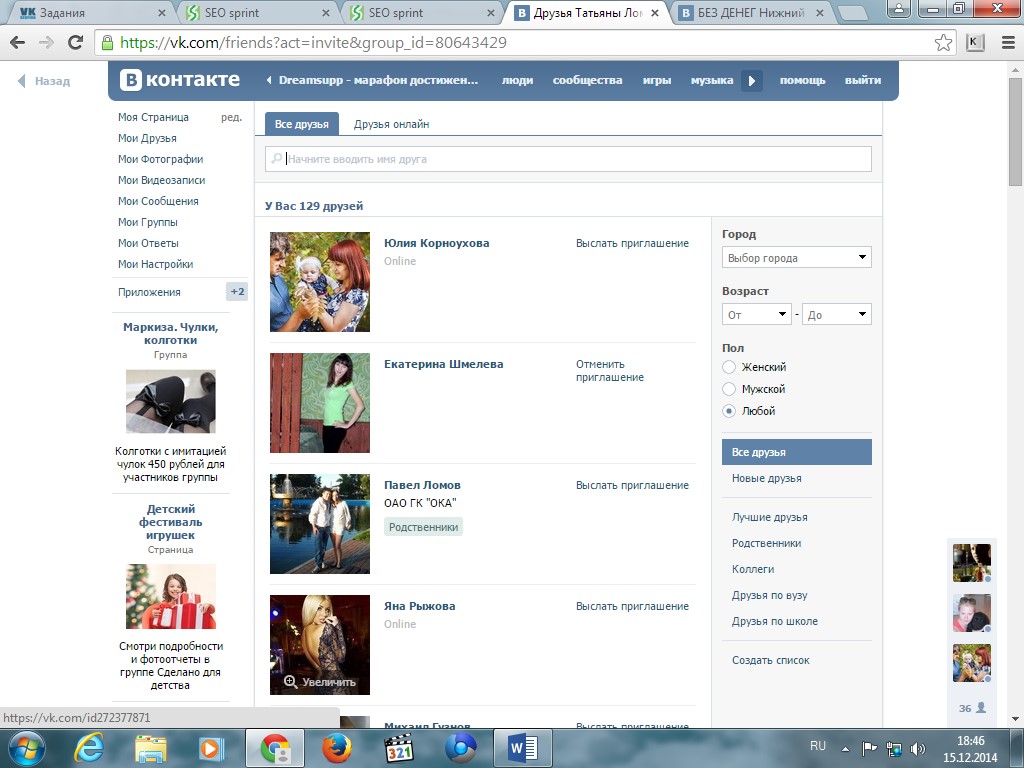The image size is (1024, 768).
Task: Switch to Друзья онлайн tab
Action: (391, 124)
